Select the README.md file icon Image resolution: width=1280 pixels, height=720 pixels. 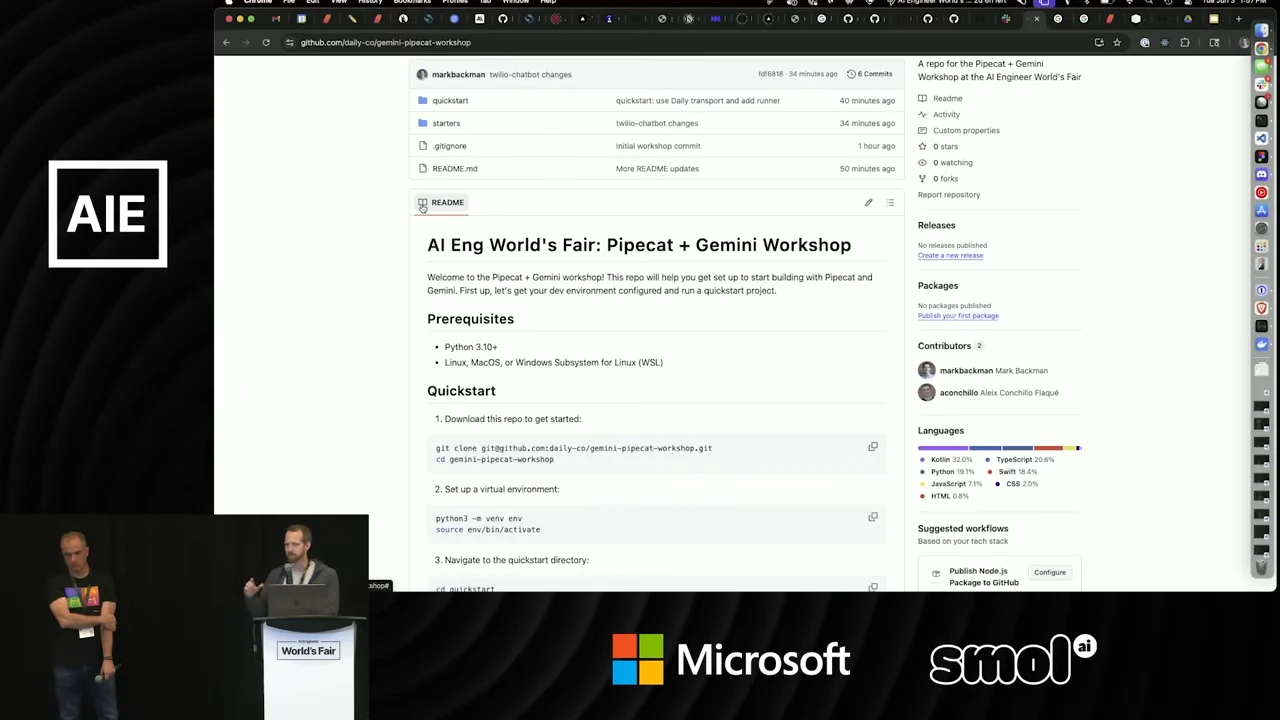422,168
